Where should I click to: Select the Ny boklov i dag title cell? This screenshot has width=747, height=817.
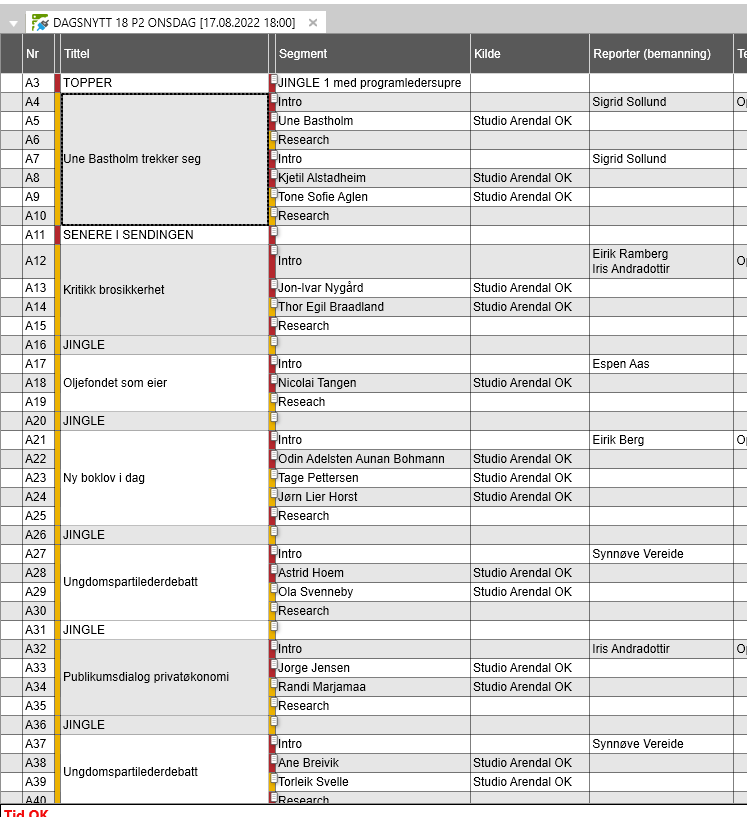coord(165,478)
